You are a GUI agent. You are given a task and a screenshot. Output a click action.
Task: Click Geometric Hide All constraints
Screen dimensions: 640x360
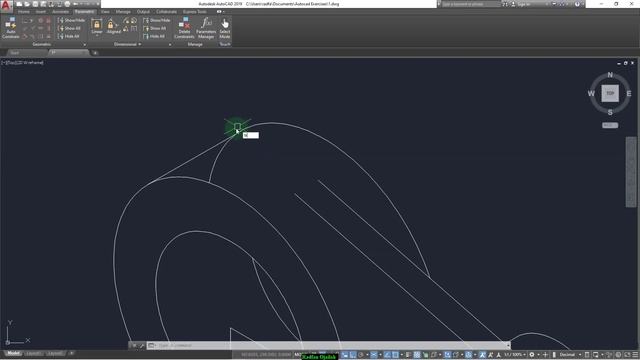(69, 36)
